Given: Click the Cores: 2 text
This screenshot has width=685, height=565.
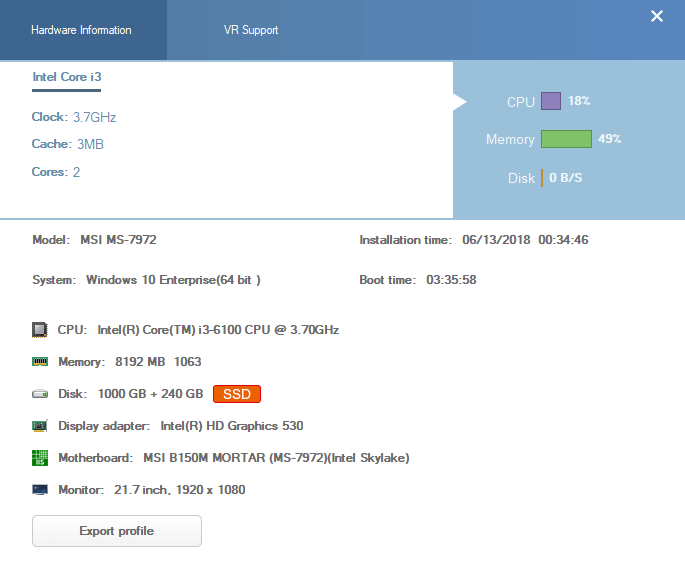Looking at the screenshot, I should point(56,172).
